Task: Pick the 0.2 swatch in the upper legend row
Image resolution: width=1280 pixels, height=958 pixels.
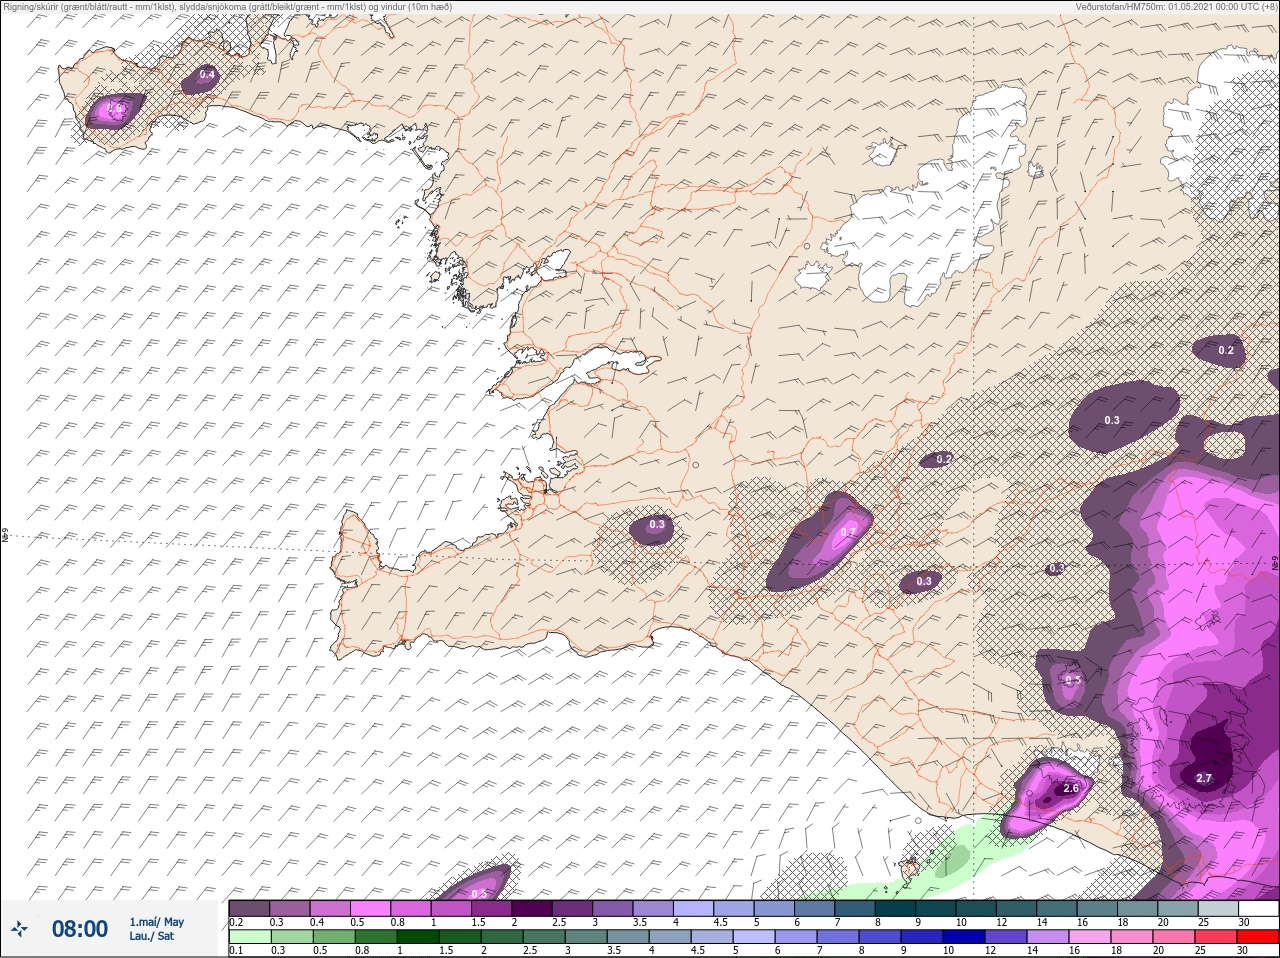Action: 250,908
